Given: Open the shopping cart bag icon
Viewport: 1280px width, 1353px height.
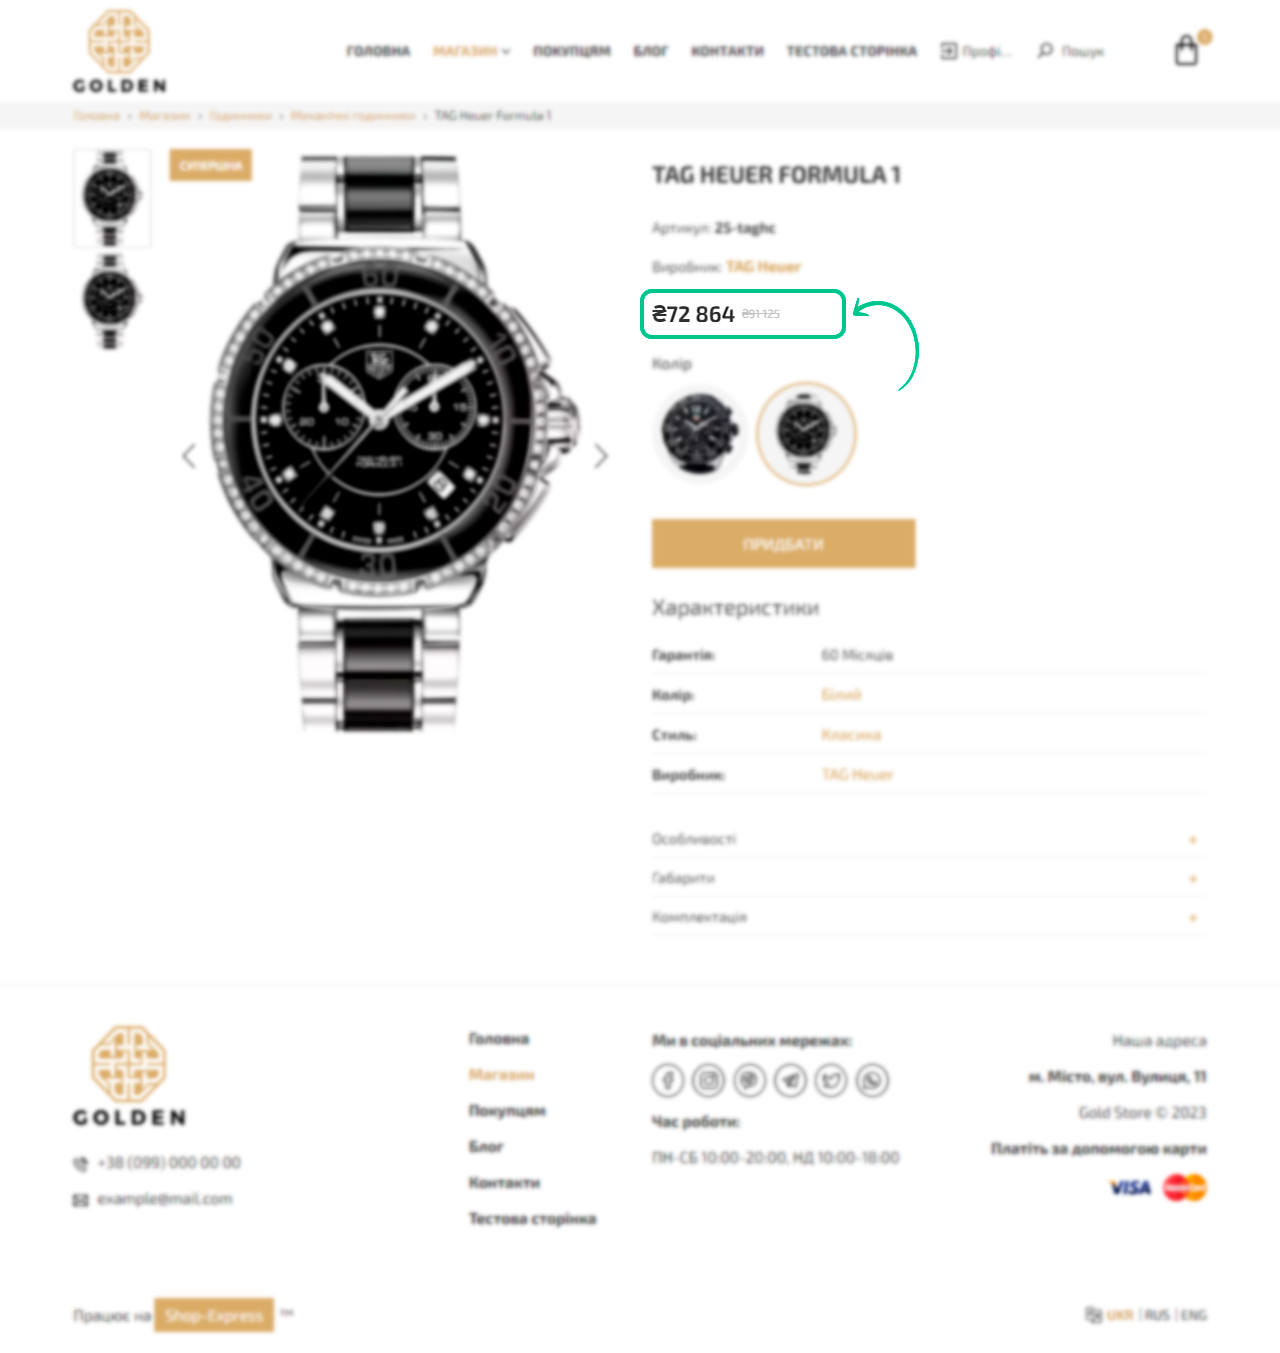Looking at the screenshot, I should point(1186,50).
